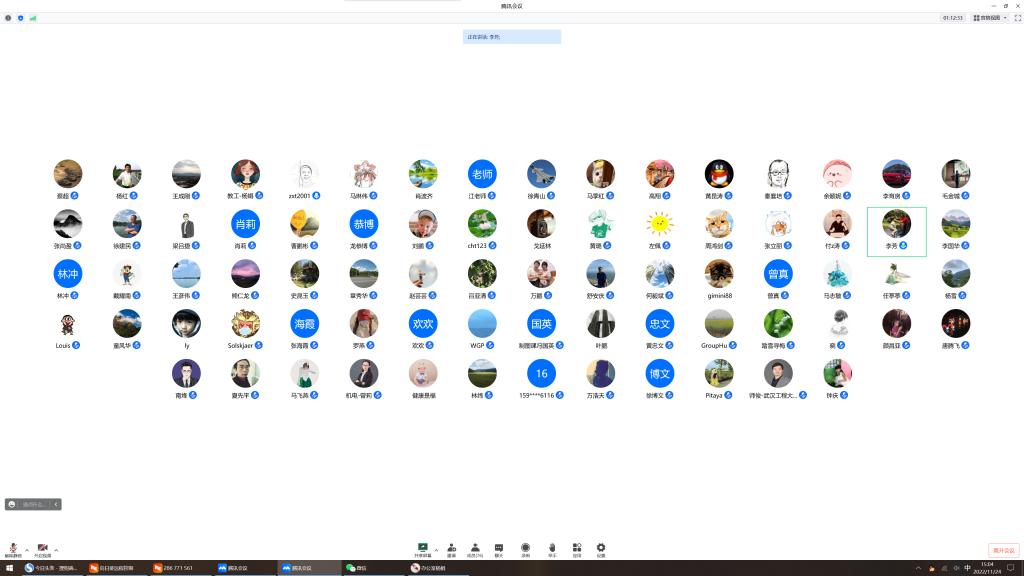Viewport: 1024px width, 576px height.
Task: Toggle the camera video on
Action: point(43,549)
